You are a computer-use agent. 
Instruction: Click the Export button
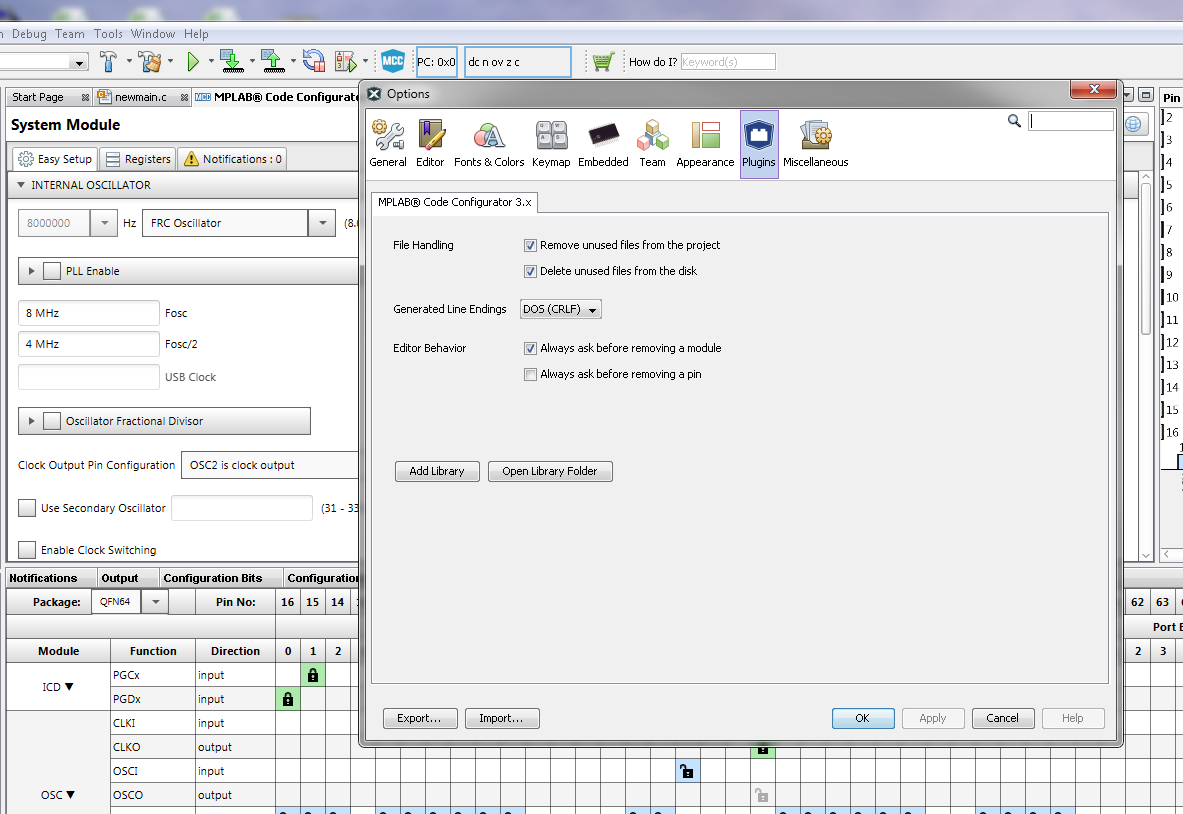[420, 718]
